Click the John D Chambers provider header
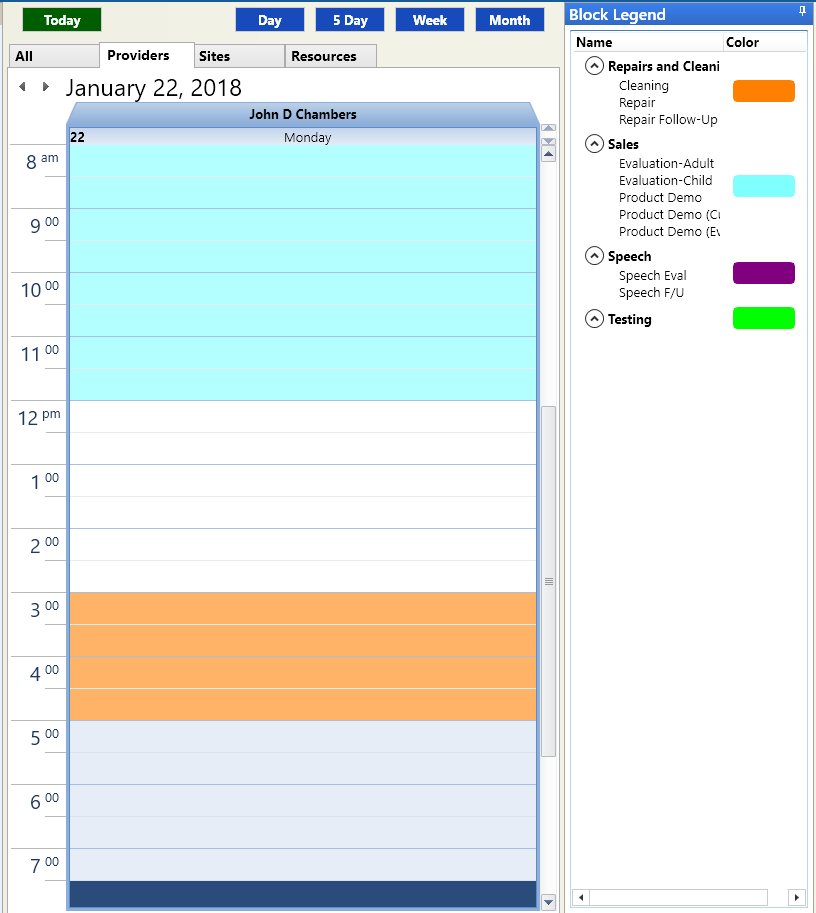Viewport: 816px width, 913px height. click(x=302, y=114)
